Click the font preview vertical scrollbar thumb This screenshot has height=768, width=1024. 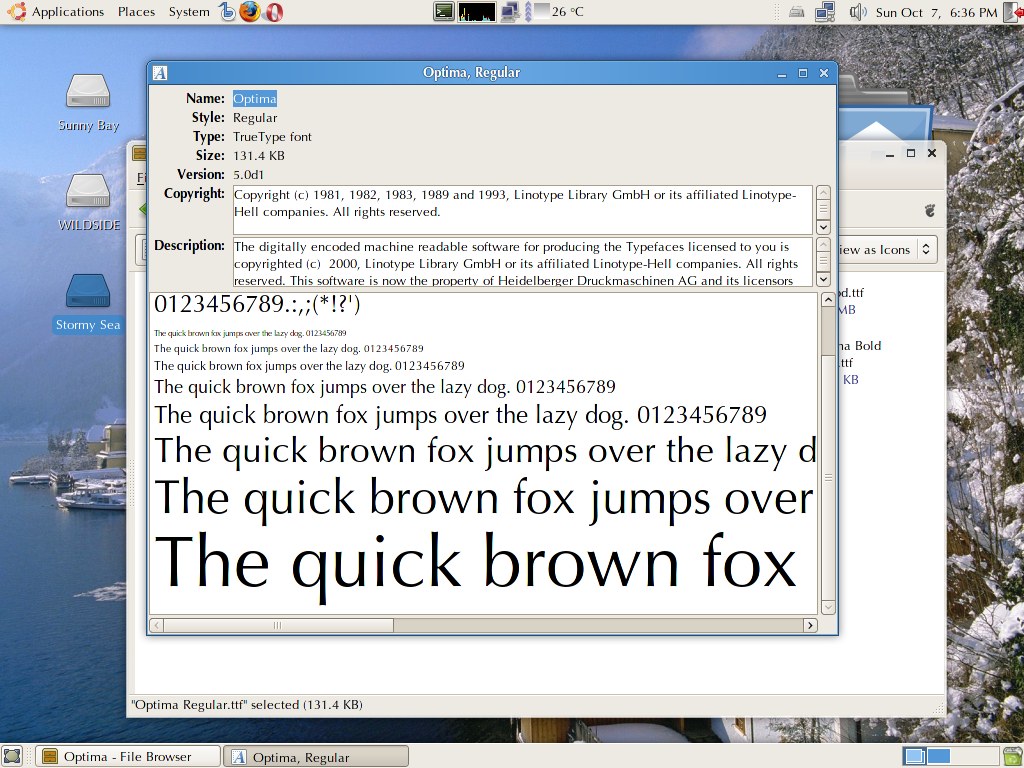(827, 477)
